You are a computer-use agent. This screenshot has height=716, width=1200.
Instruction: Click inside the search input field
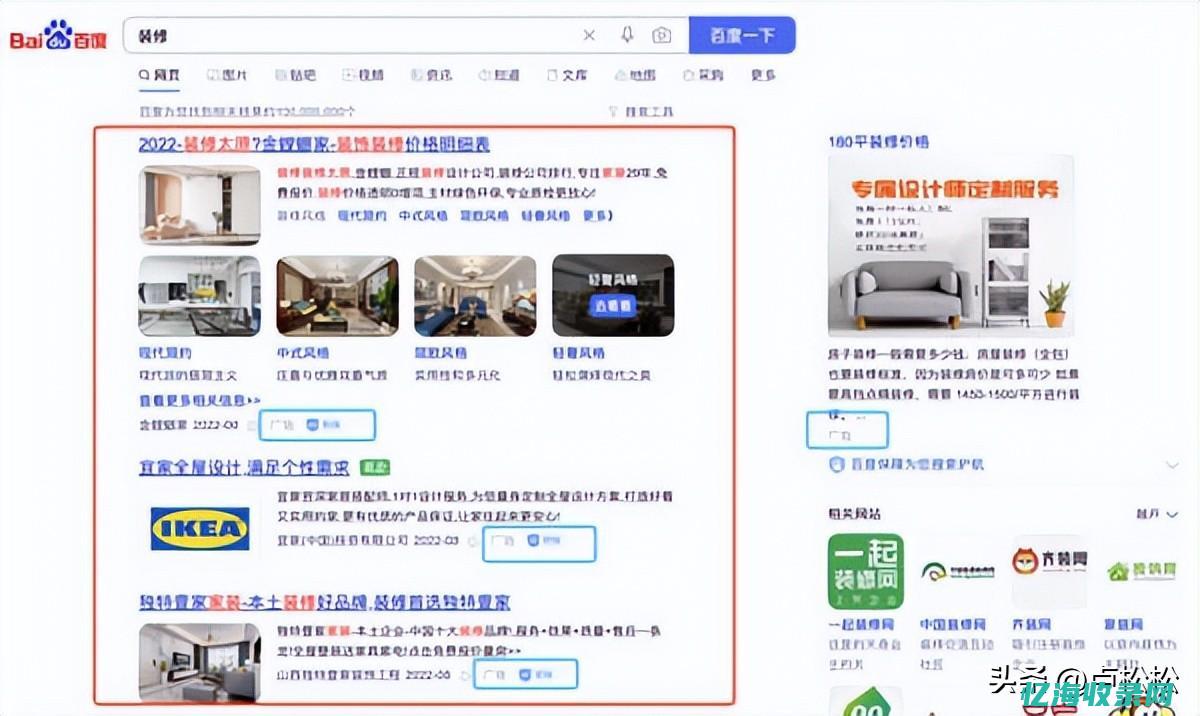tap(350, 35)
